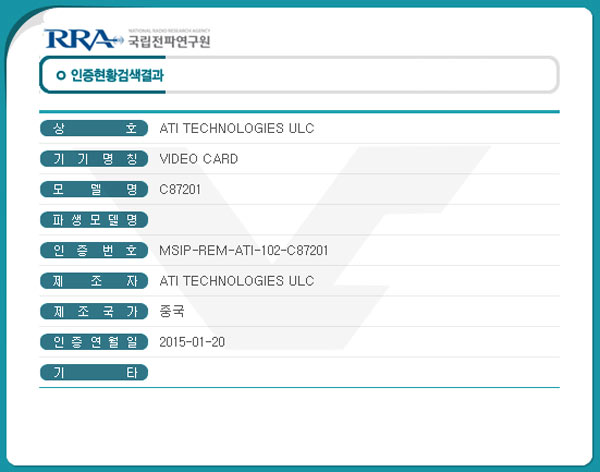Select the 상호 label pill
Screen dimensions: 600x472
click(x=94, y=128)
